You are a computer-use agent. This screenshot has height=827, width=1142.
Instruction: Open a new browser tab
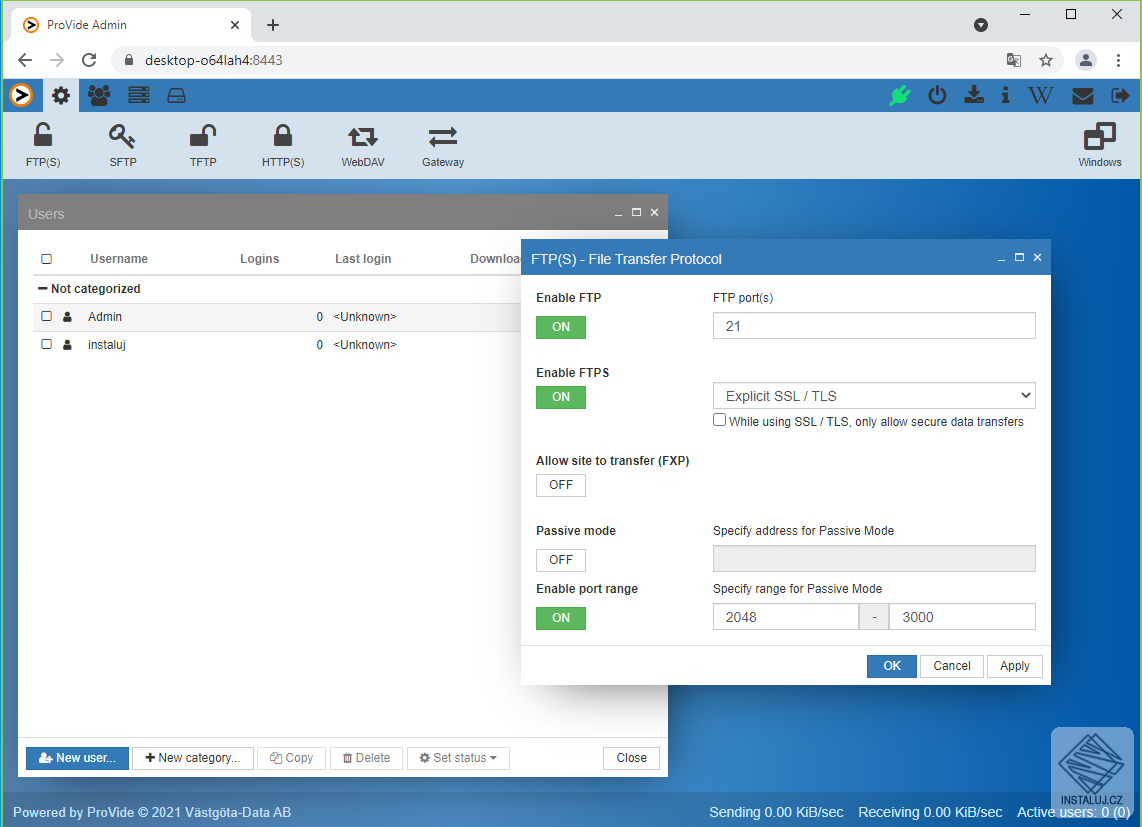[x=272, y=25]
